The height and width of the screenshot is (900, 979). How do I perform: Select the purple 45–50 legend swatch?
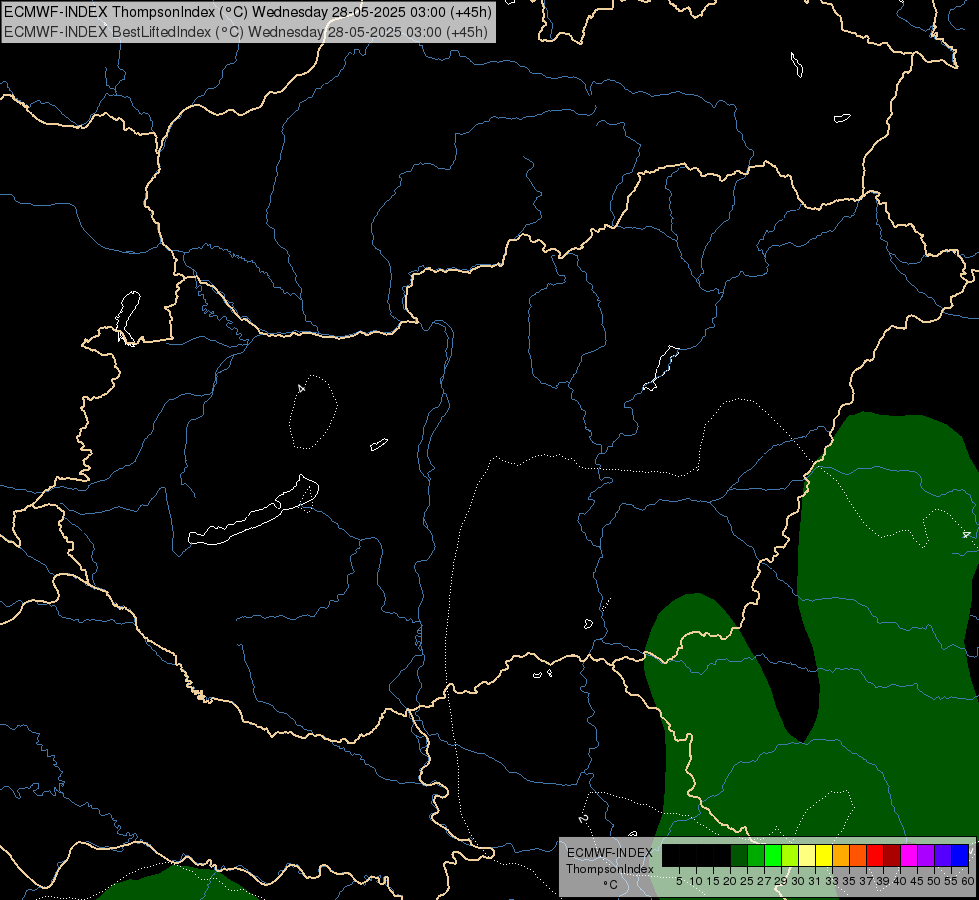[926, 855]
